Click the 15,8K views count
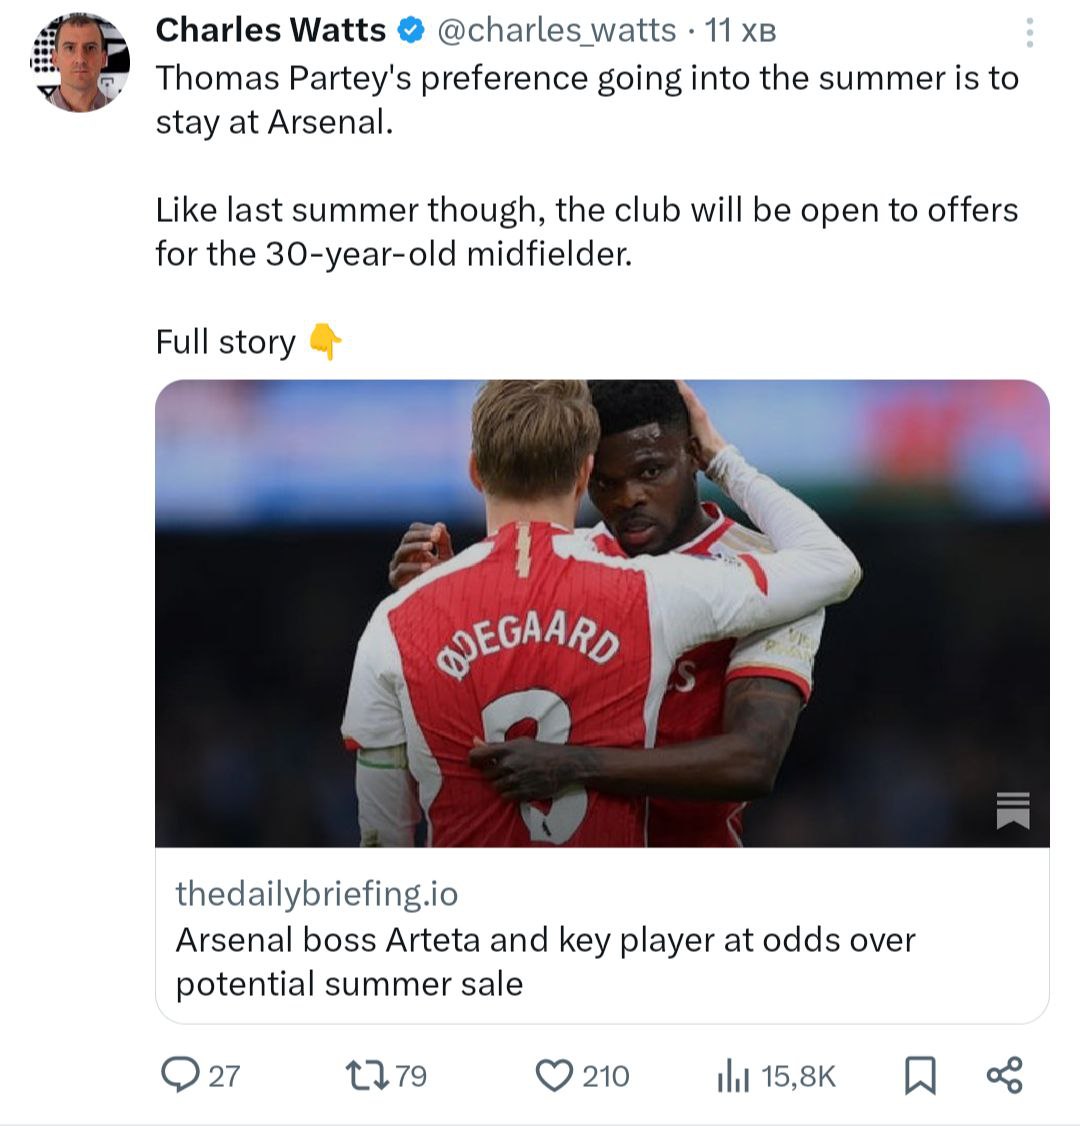This screenshot has height=1126, width=1080. click(x=798, y=1076)
